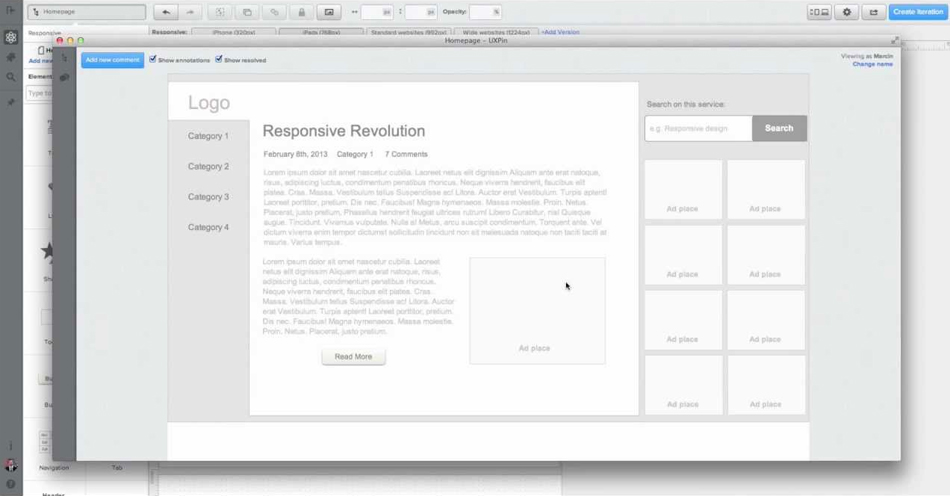
Task: Click the Opacity input field
Action: (485, 12)
